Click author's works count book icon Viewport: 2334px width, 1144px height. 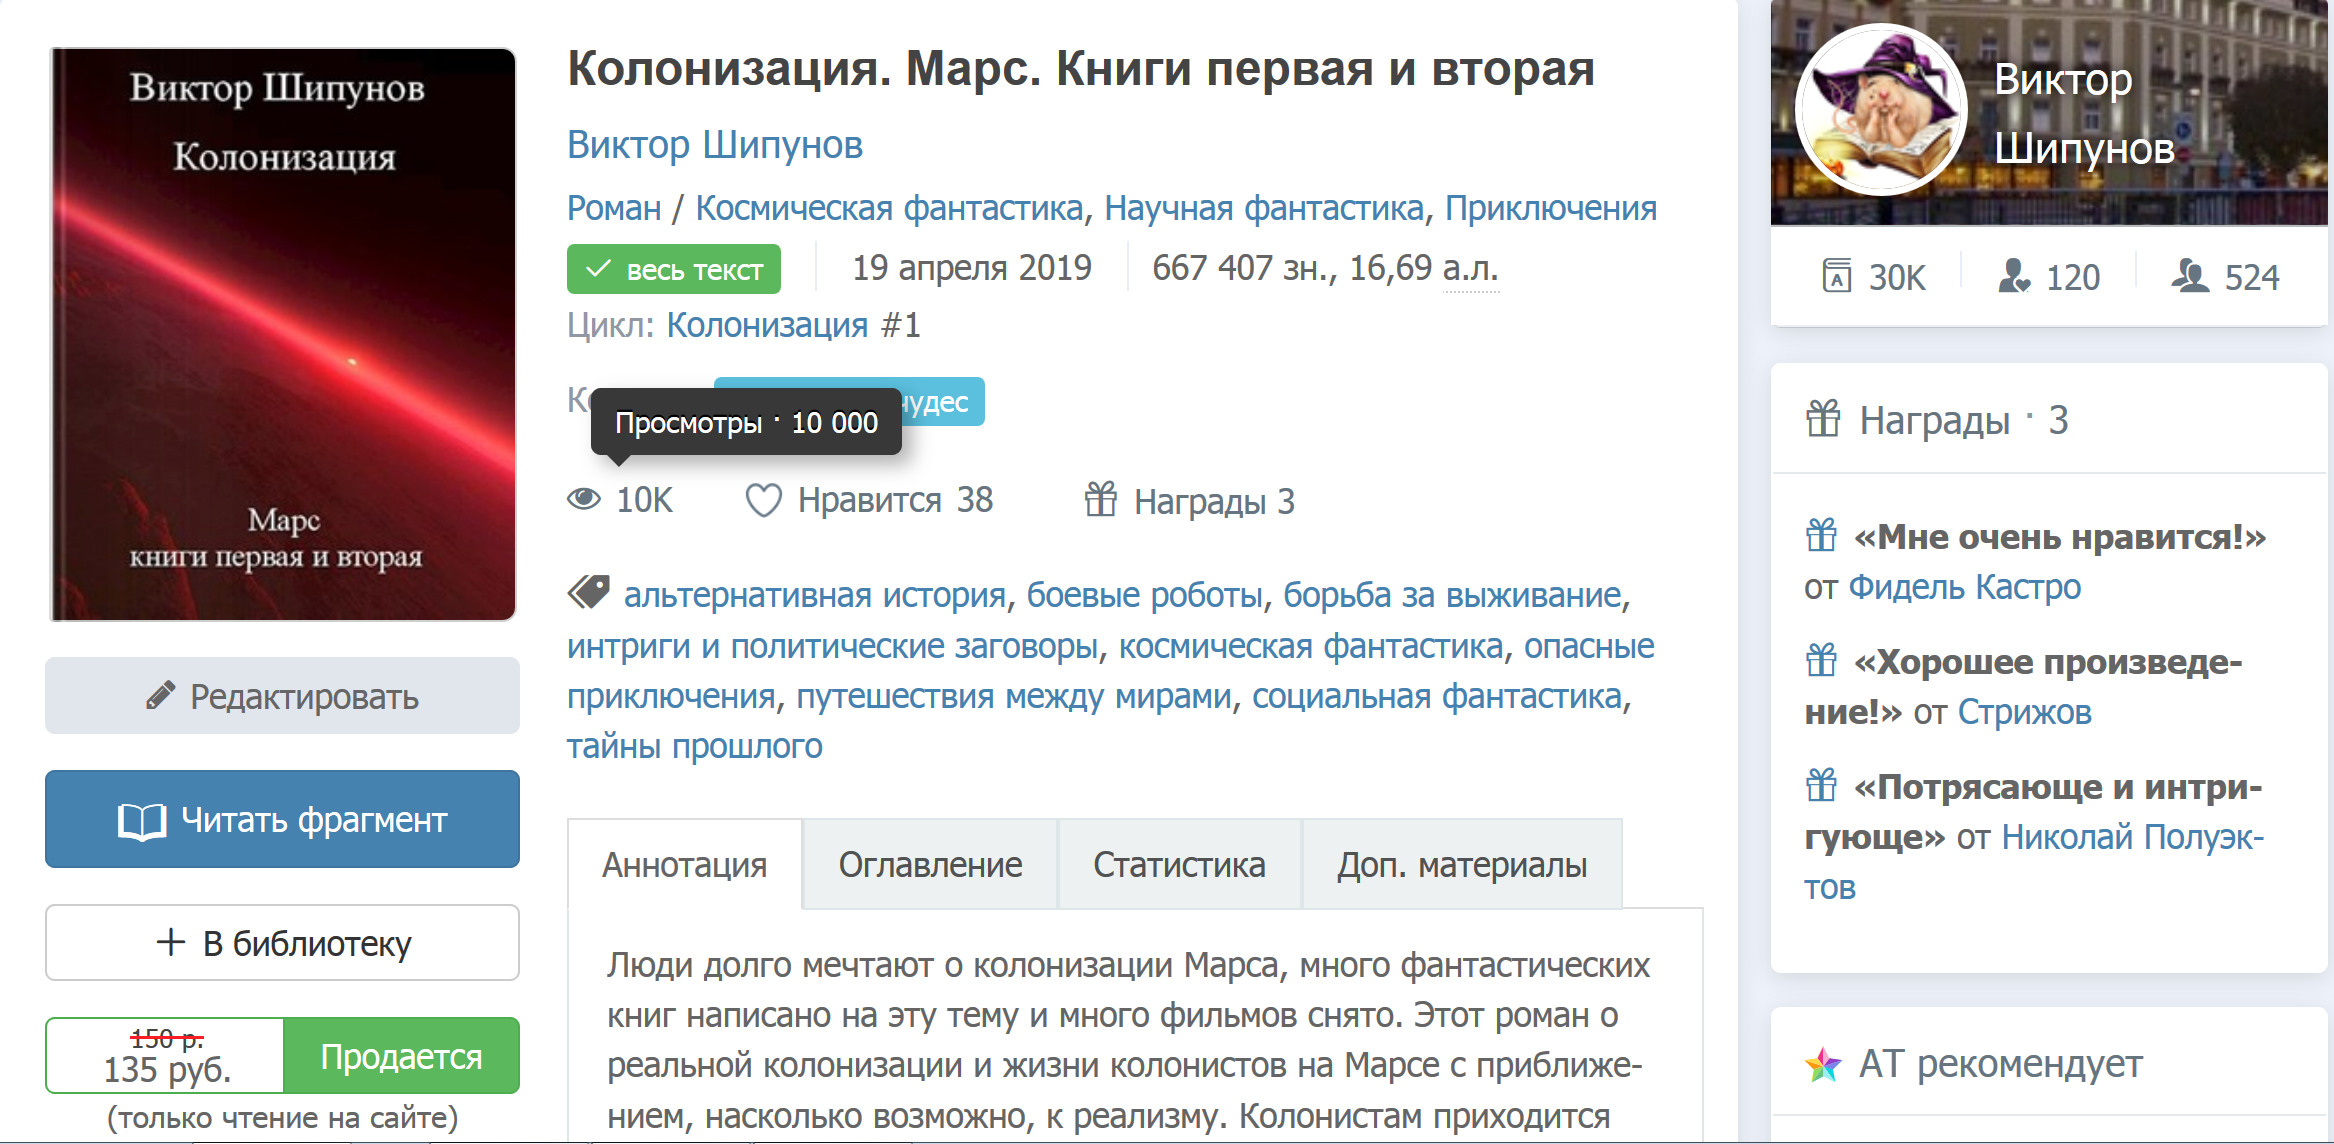(1836, 276)
